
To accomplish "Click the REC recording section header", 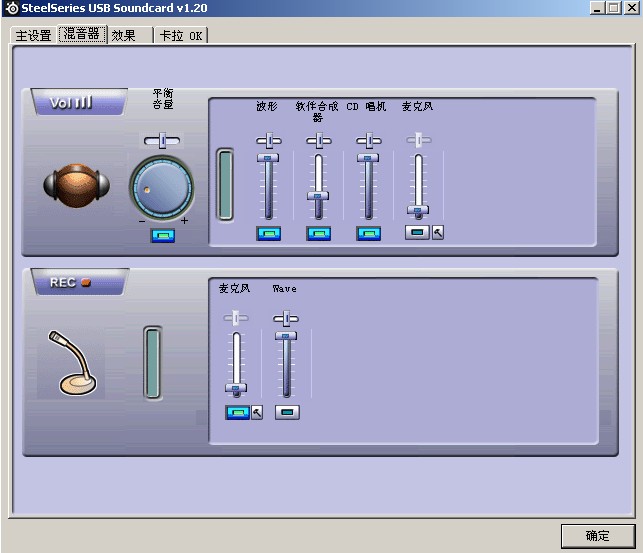I will [x=80, y=282].
